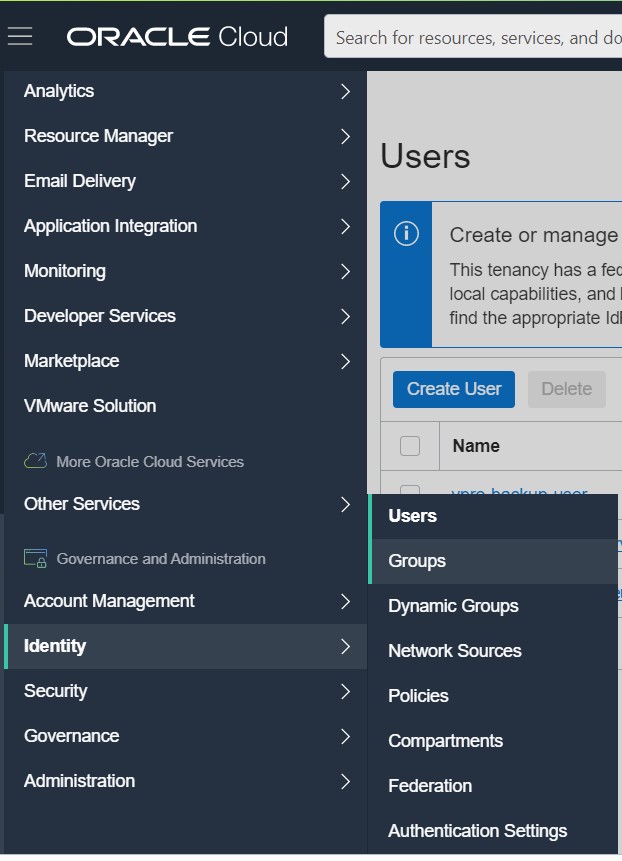This screenshot has width=622, height=861.
Task: Click the hamburger navigation menu icon
Action: [20, 37]
